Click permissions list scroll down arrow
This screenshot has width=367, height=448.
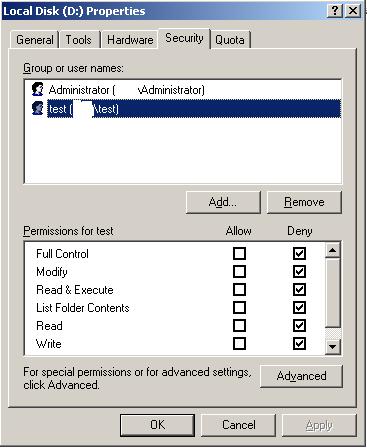332,347
